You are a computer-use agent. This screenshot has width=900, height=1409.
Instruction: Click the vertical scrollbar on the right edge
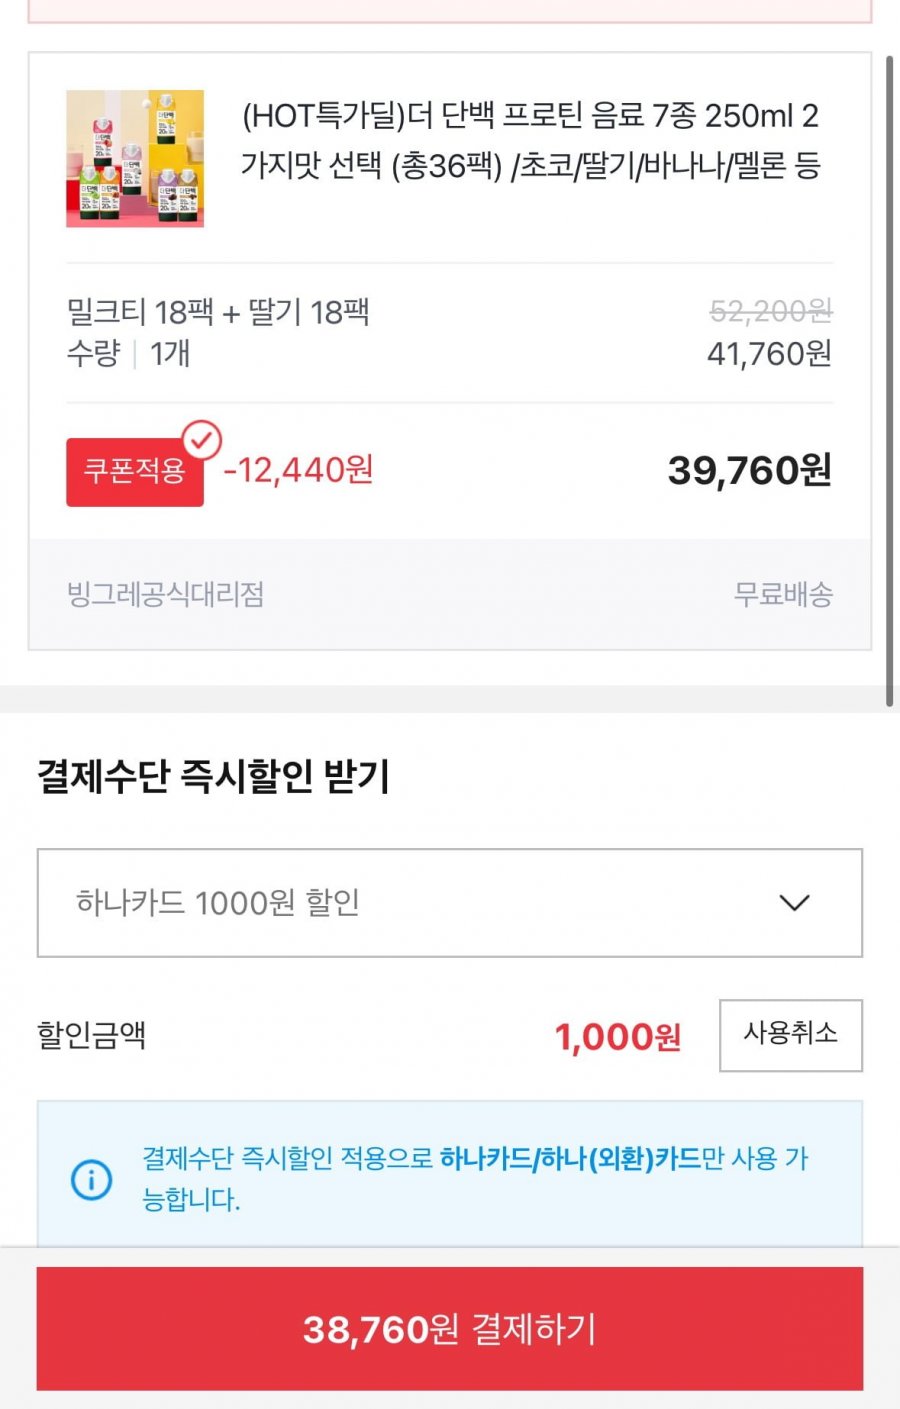pyautogui.click(x=889, y=380)
